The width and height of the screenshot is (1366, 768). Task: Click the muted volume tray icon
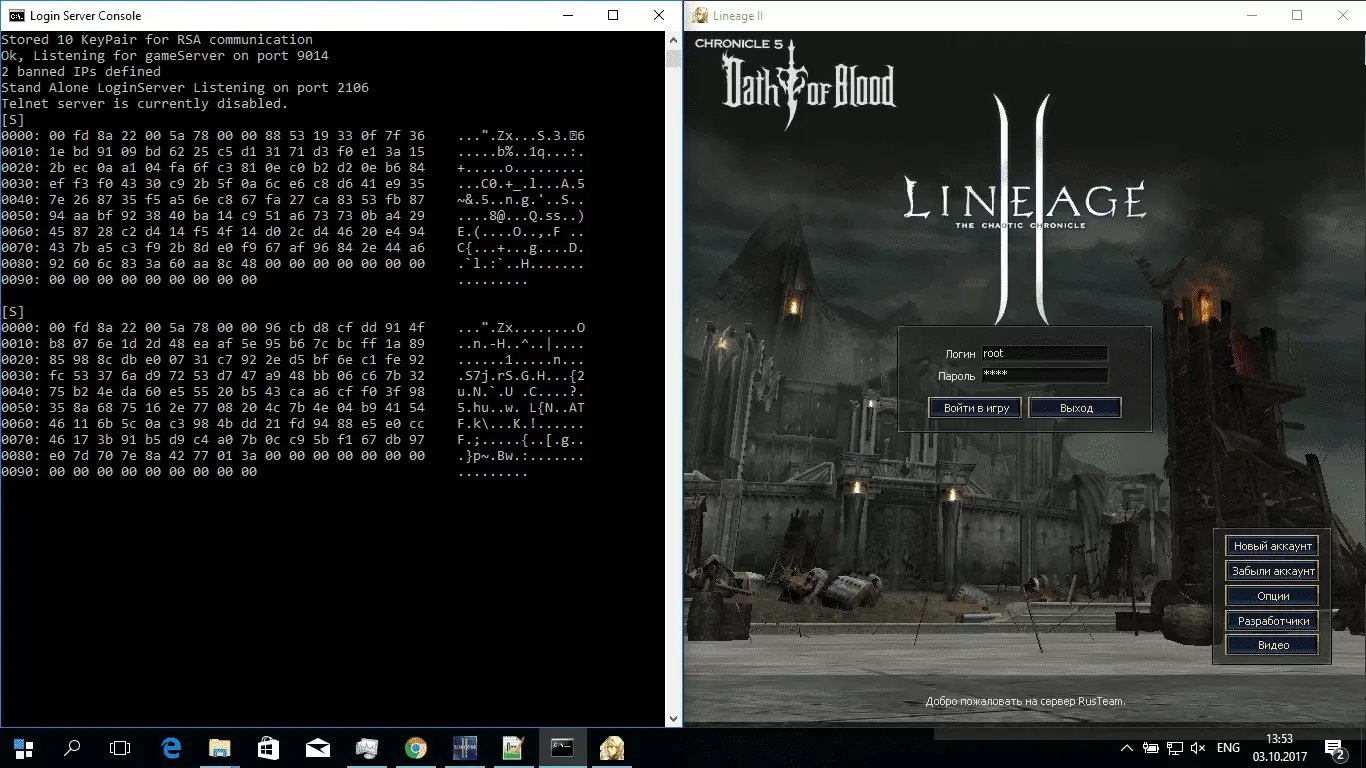coord(1198,747)
